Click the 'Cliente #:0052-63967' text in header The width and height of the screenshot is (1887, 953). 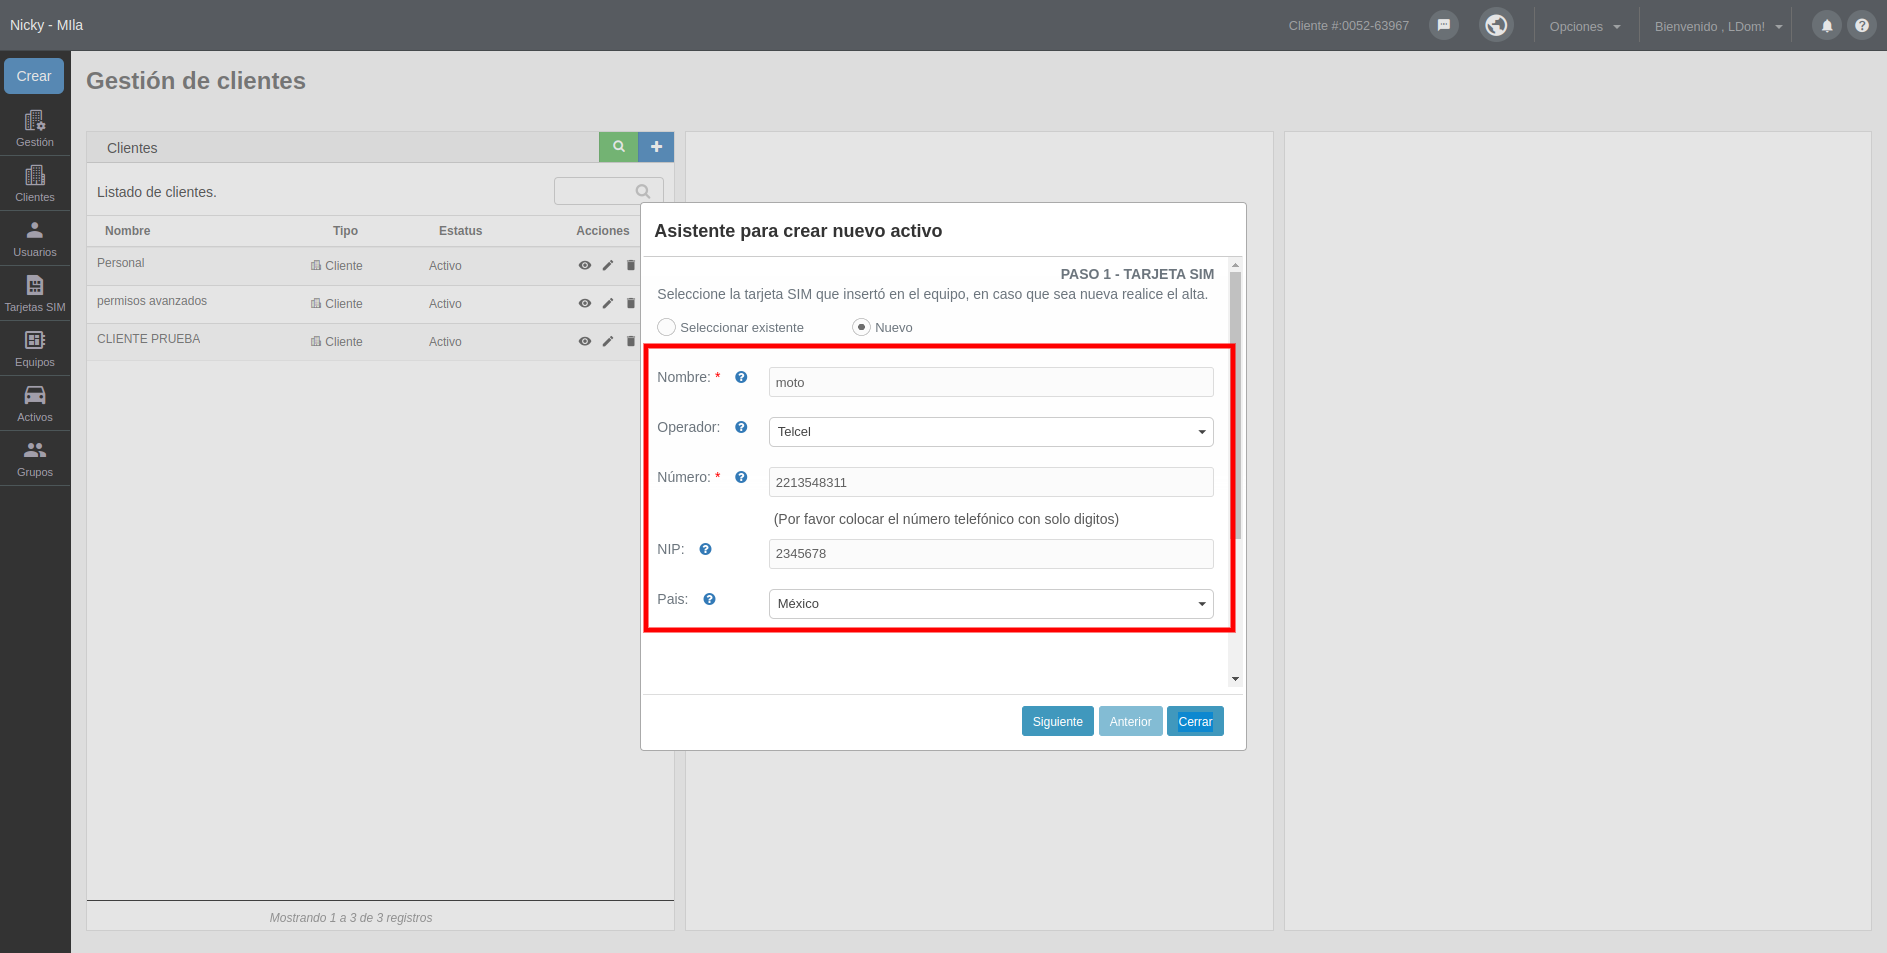(1348, 26)
